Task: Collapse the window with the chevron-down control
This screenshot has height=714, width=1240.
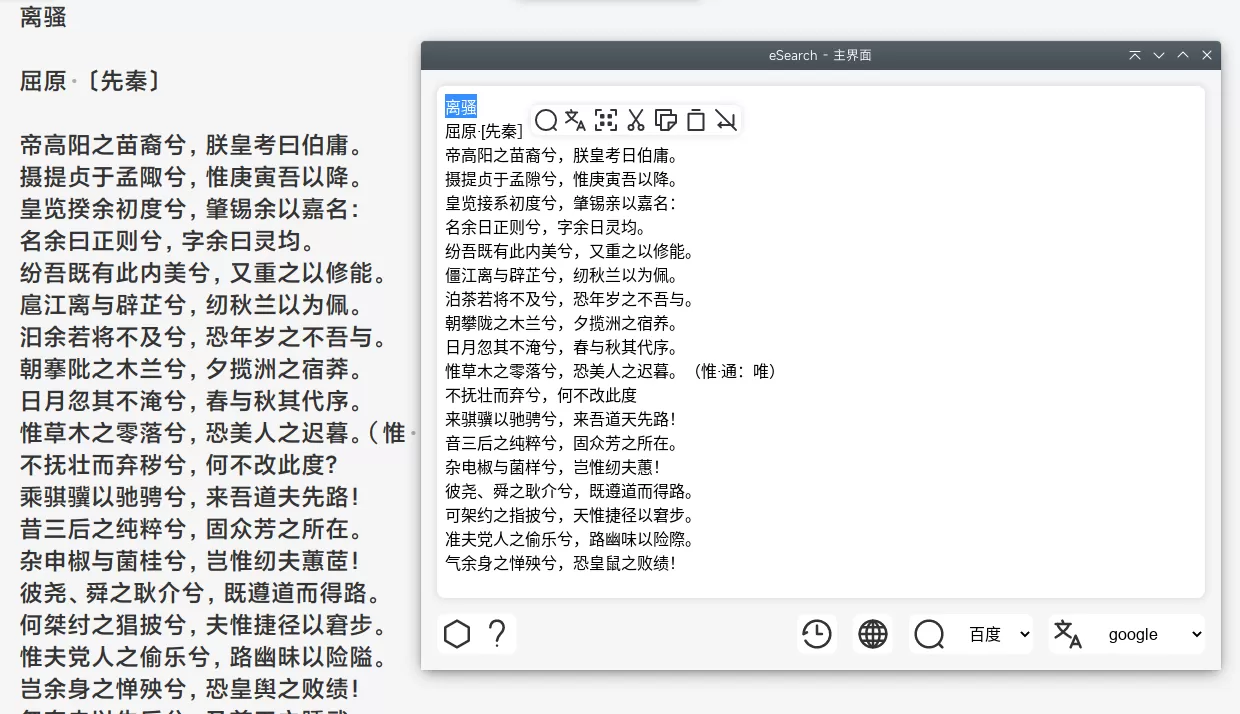Action: [1158, 55]
